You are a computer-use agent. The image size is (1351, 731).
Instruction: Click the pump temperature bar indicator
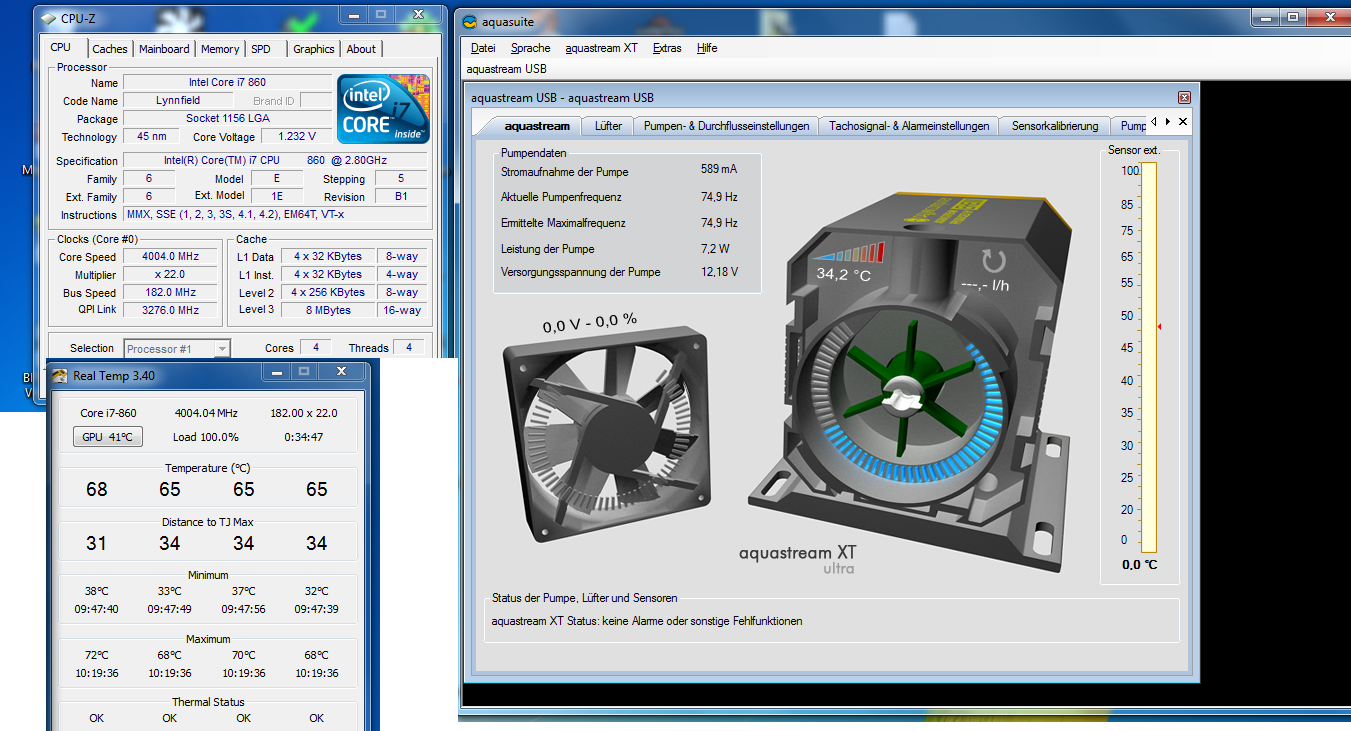pyautogui.click(x=851, y=252)
